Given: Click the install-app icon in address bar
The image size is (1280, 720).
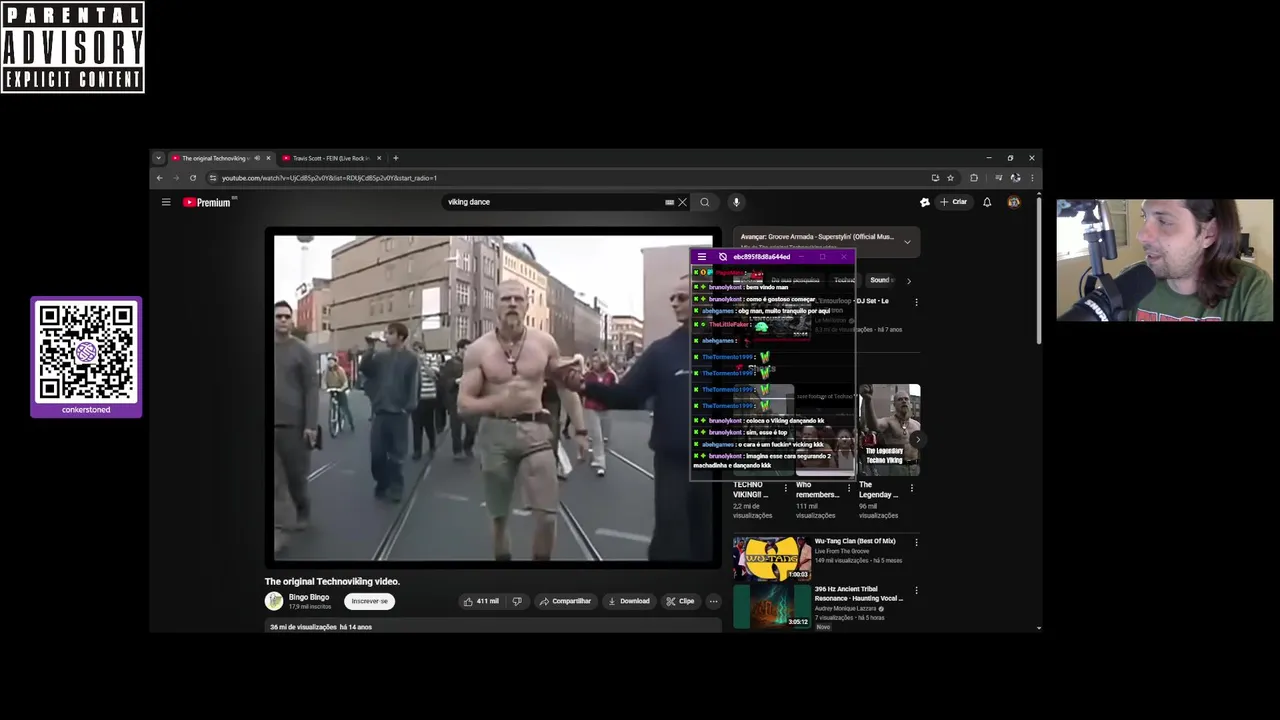Looking at the screenshot, I should tap(935, 178).
